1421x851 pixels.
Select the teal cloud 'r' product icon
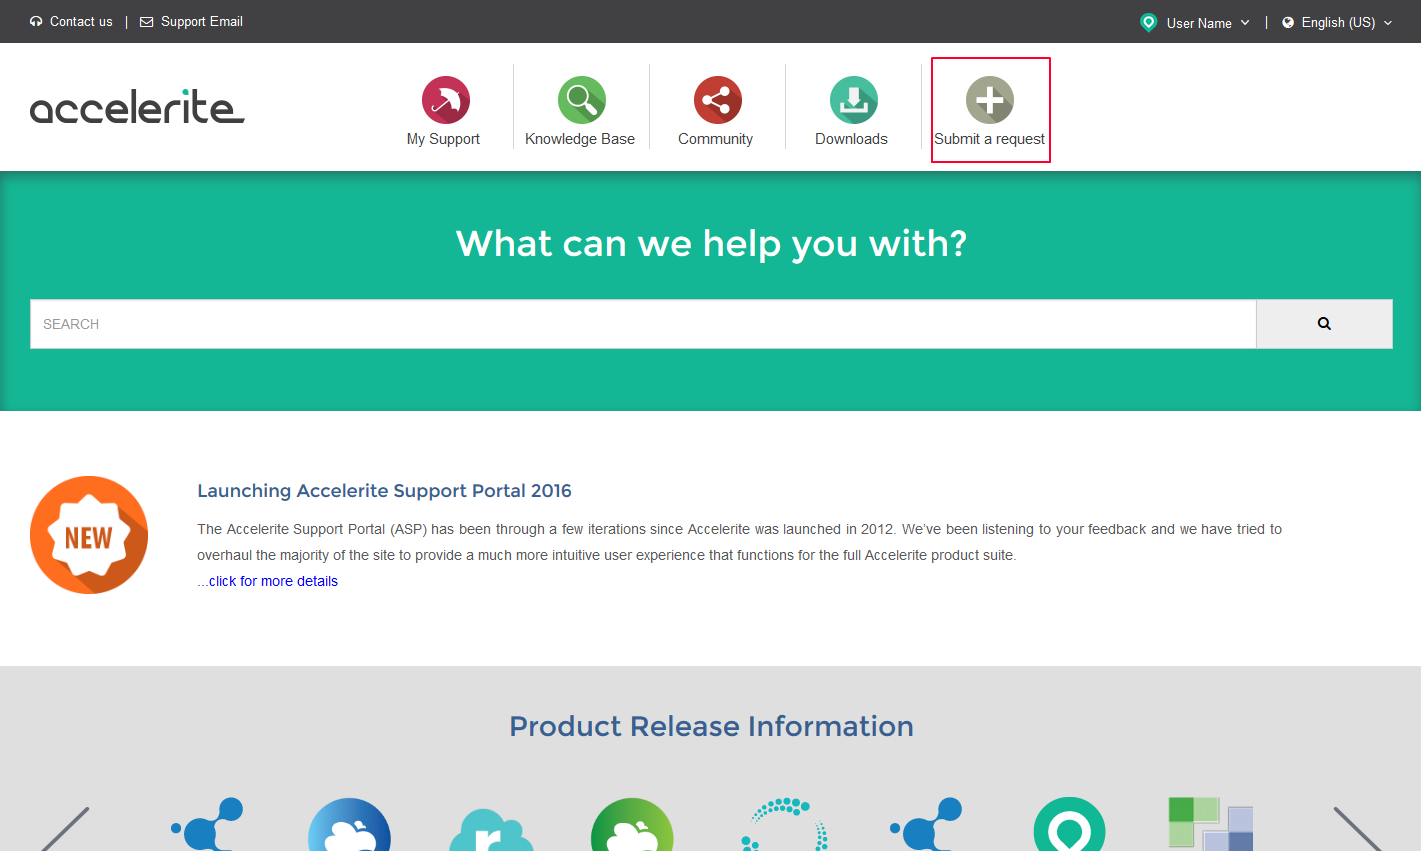point(491,829)
